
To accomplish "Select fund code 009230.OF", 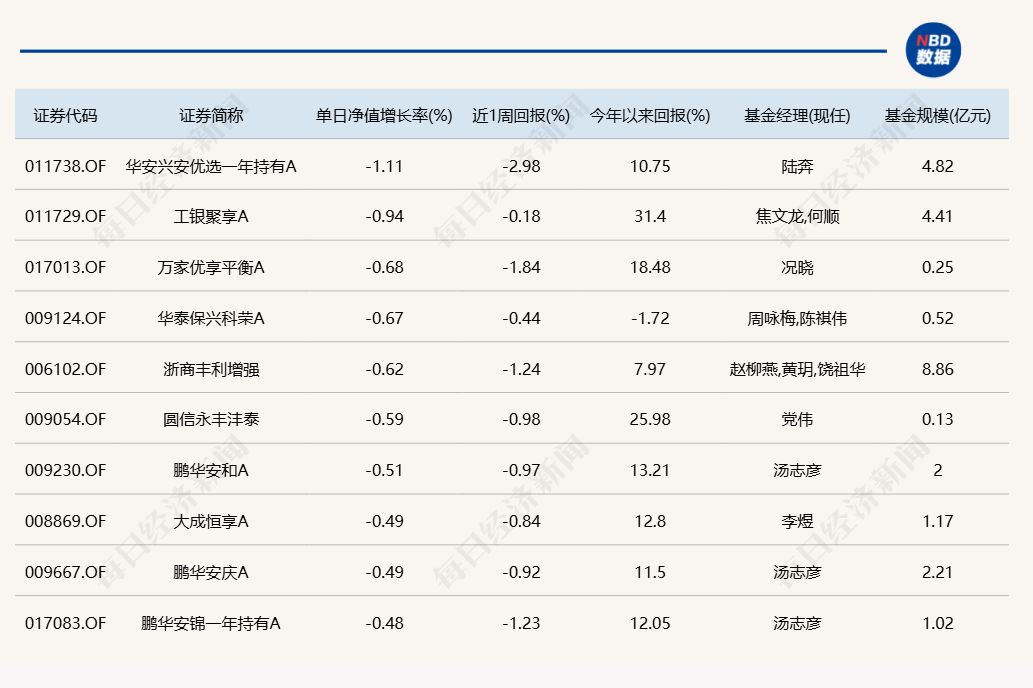I will click(65, 470).
